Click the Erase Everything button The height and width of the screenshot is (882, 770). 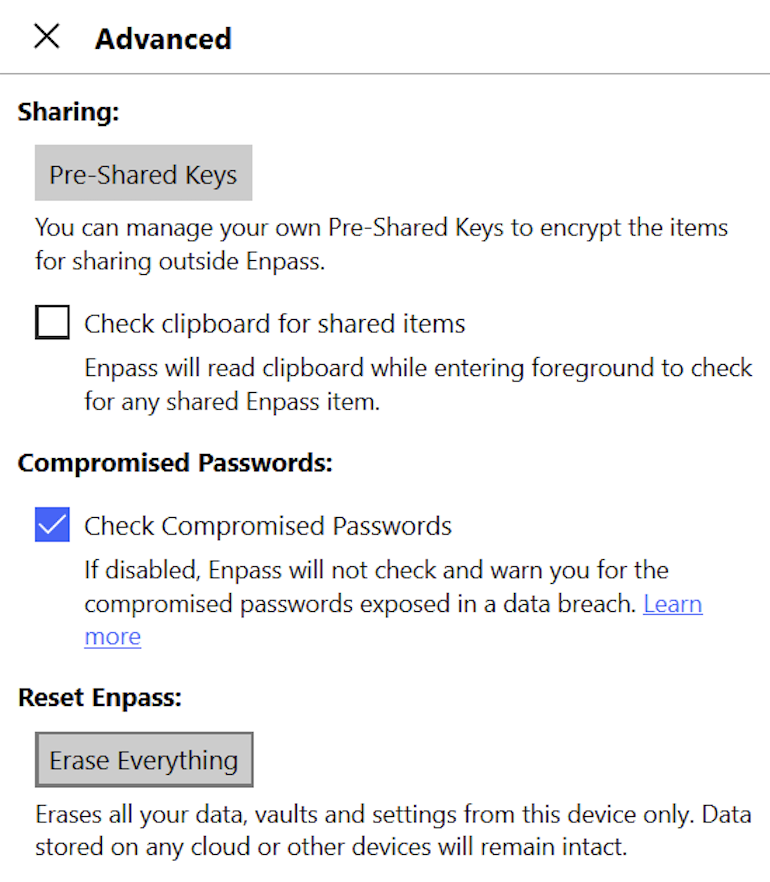(x=143, y=759)
